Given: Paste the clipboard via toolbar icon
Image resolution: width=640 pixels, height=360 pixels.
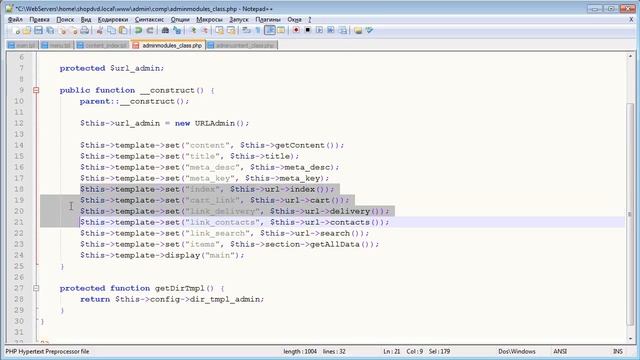Looking at the screenshot, I should point(122,31).
